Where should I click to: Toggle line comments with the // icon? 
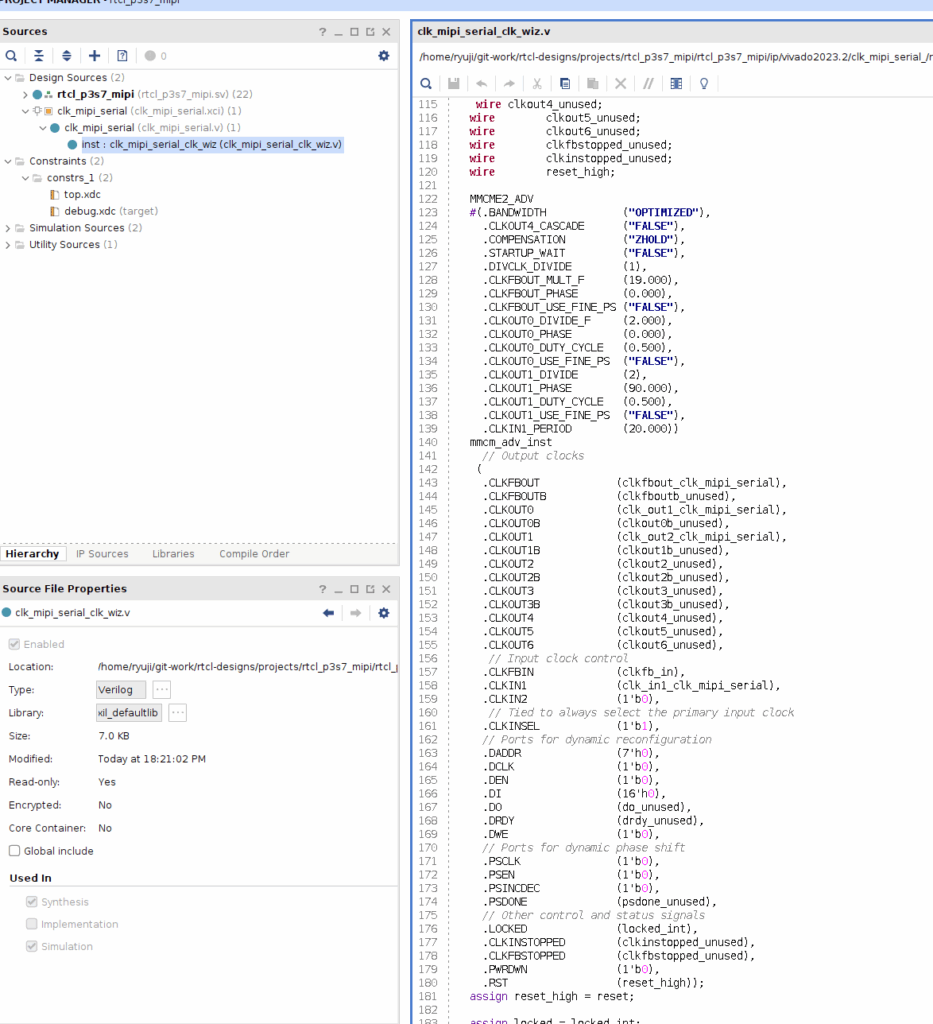(x=648, y=84)
